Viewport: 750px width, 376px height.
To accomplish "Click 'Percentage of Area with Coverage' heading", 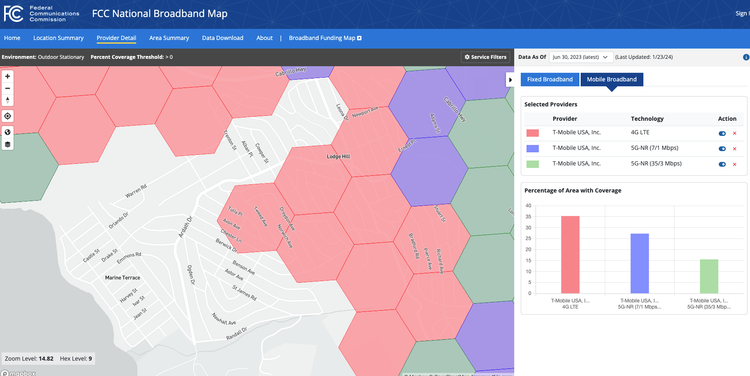I will point(573,190).
